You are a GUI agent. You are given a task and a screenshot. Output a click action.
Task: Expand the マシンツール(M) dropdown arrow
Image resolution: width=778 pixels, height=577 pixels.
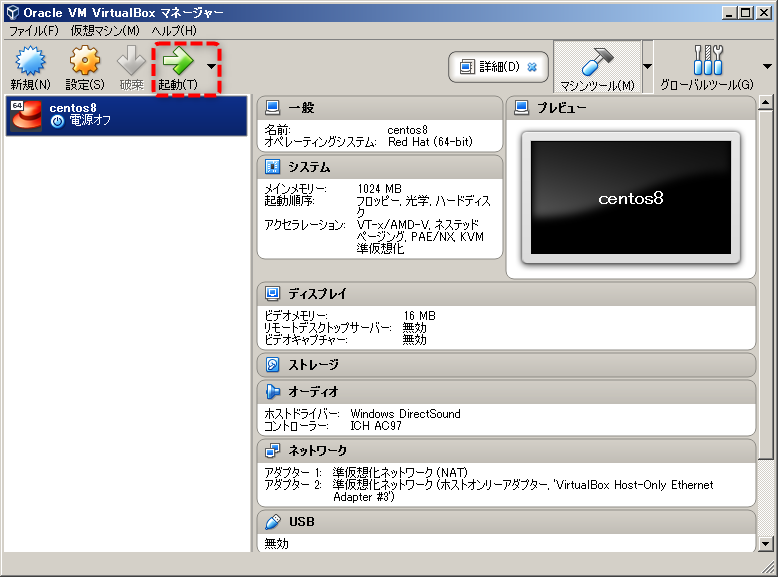point(647,66)
